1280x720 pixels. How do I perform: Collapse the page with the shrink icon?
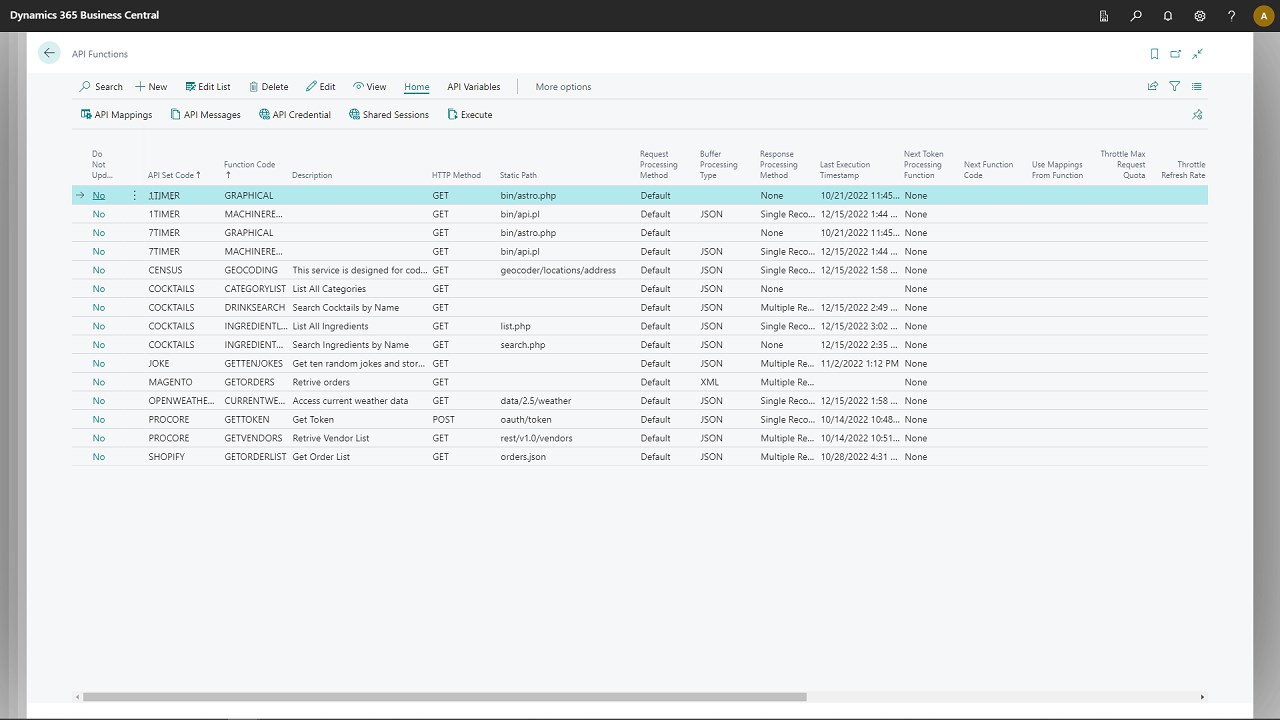point(1197,54)
